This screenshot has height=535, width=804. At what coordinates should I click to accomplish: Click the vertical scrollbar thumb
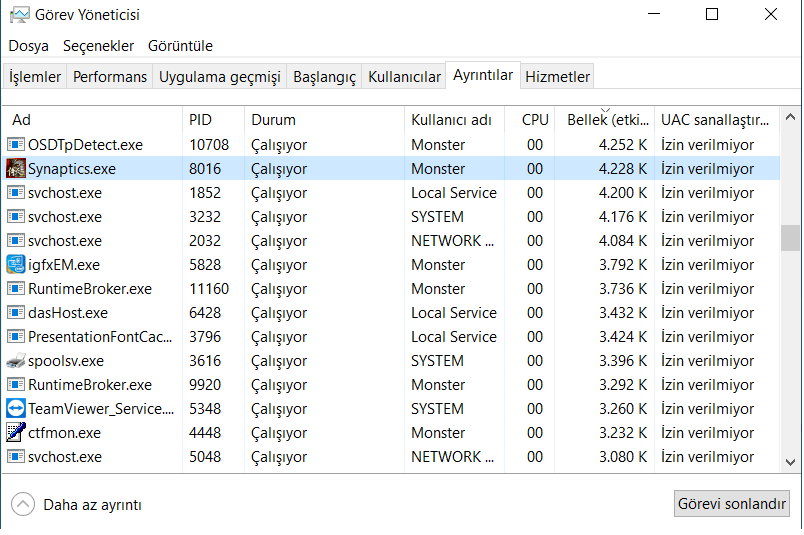point(790,238)
